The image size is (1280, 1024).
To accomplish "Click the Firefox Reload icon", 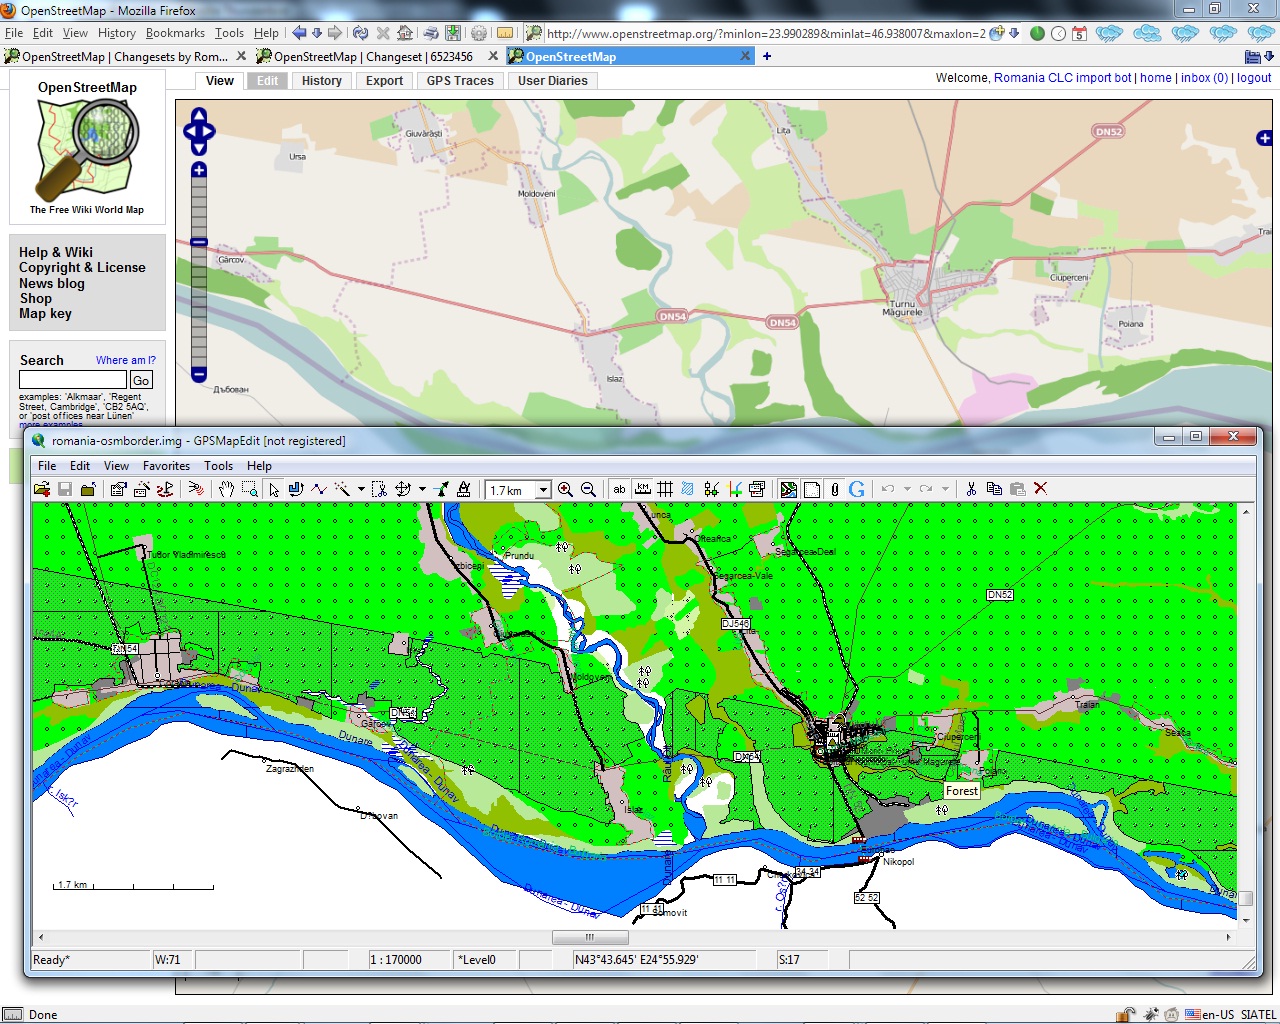I will click(360, 33).
